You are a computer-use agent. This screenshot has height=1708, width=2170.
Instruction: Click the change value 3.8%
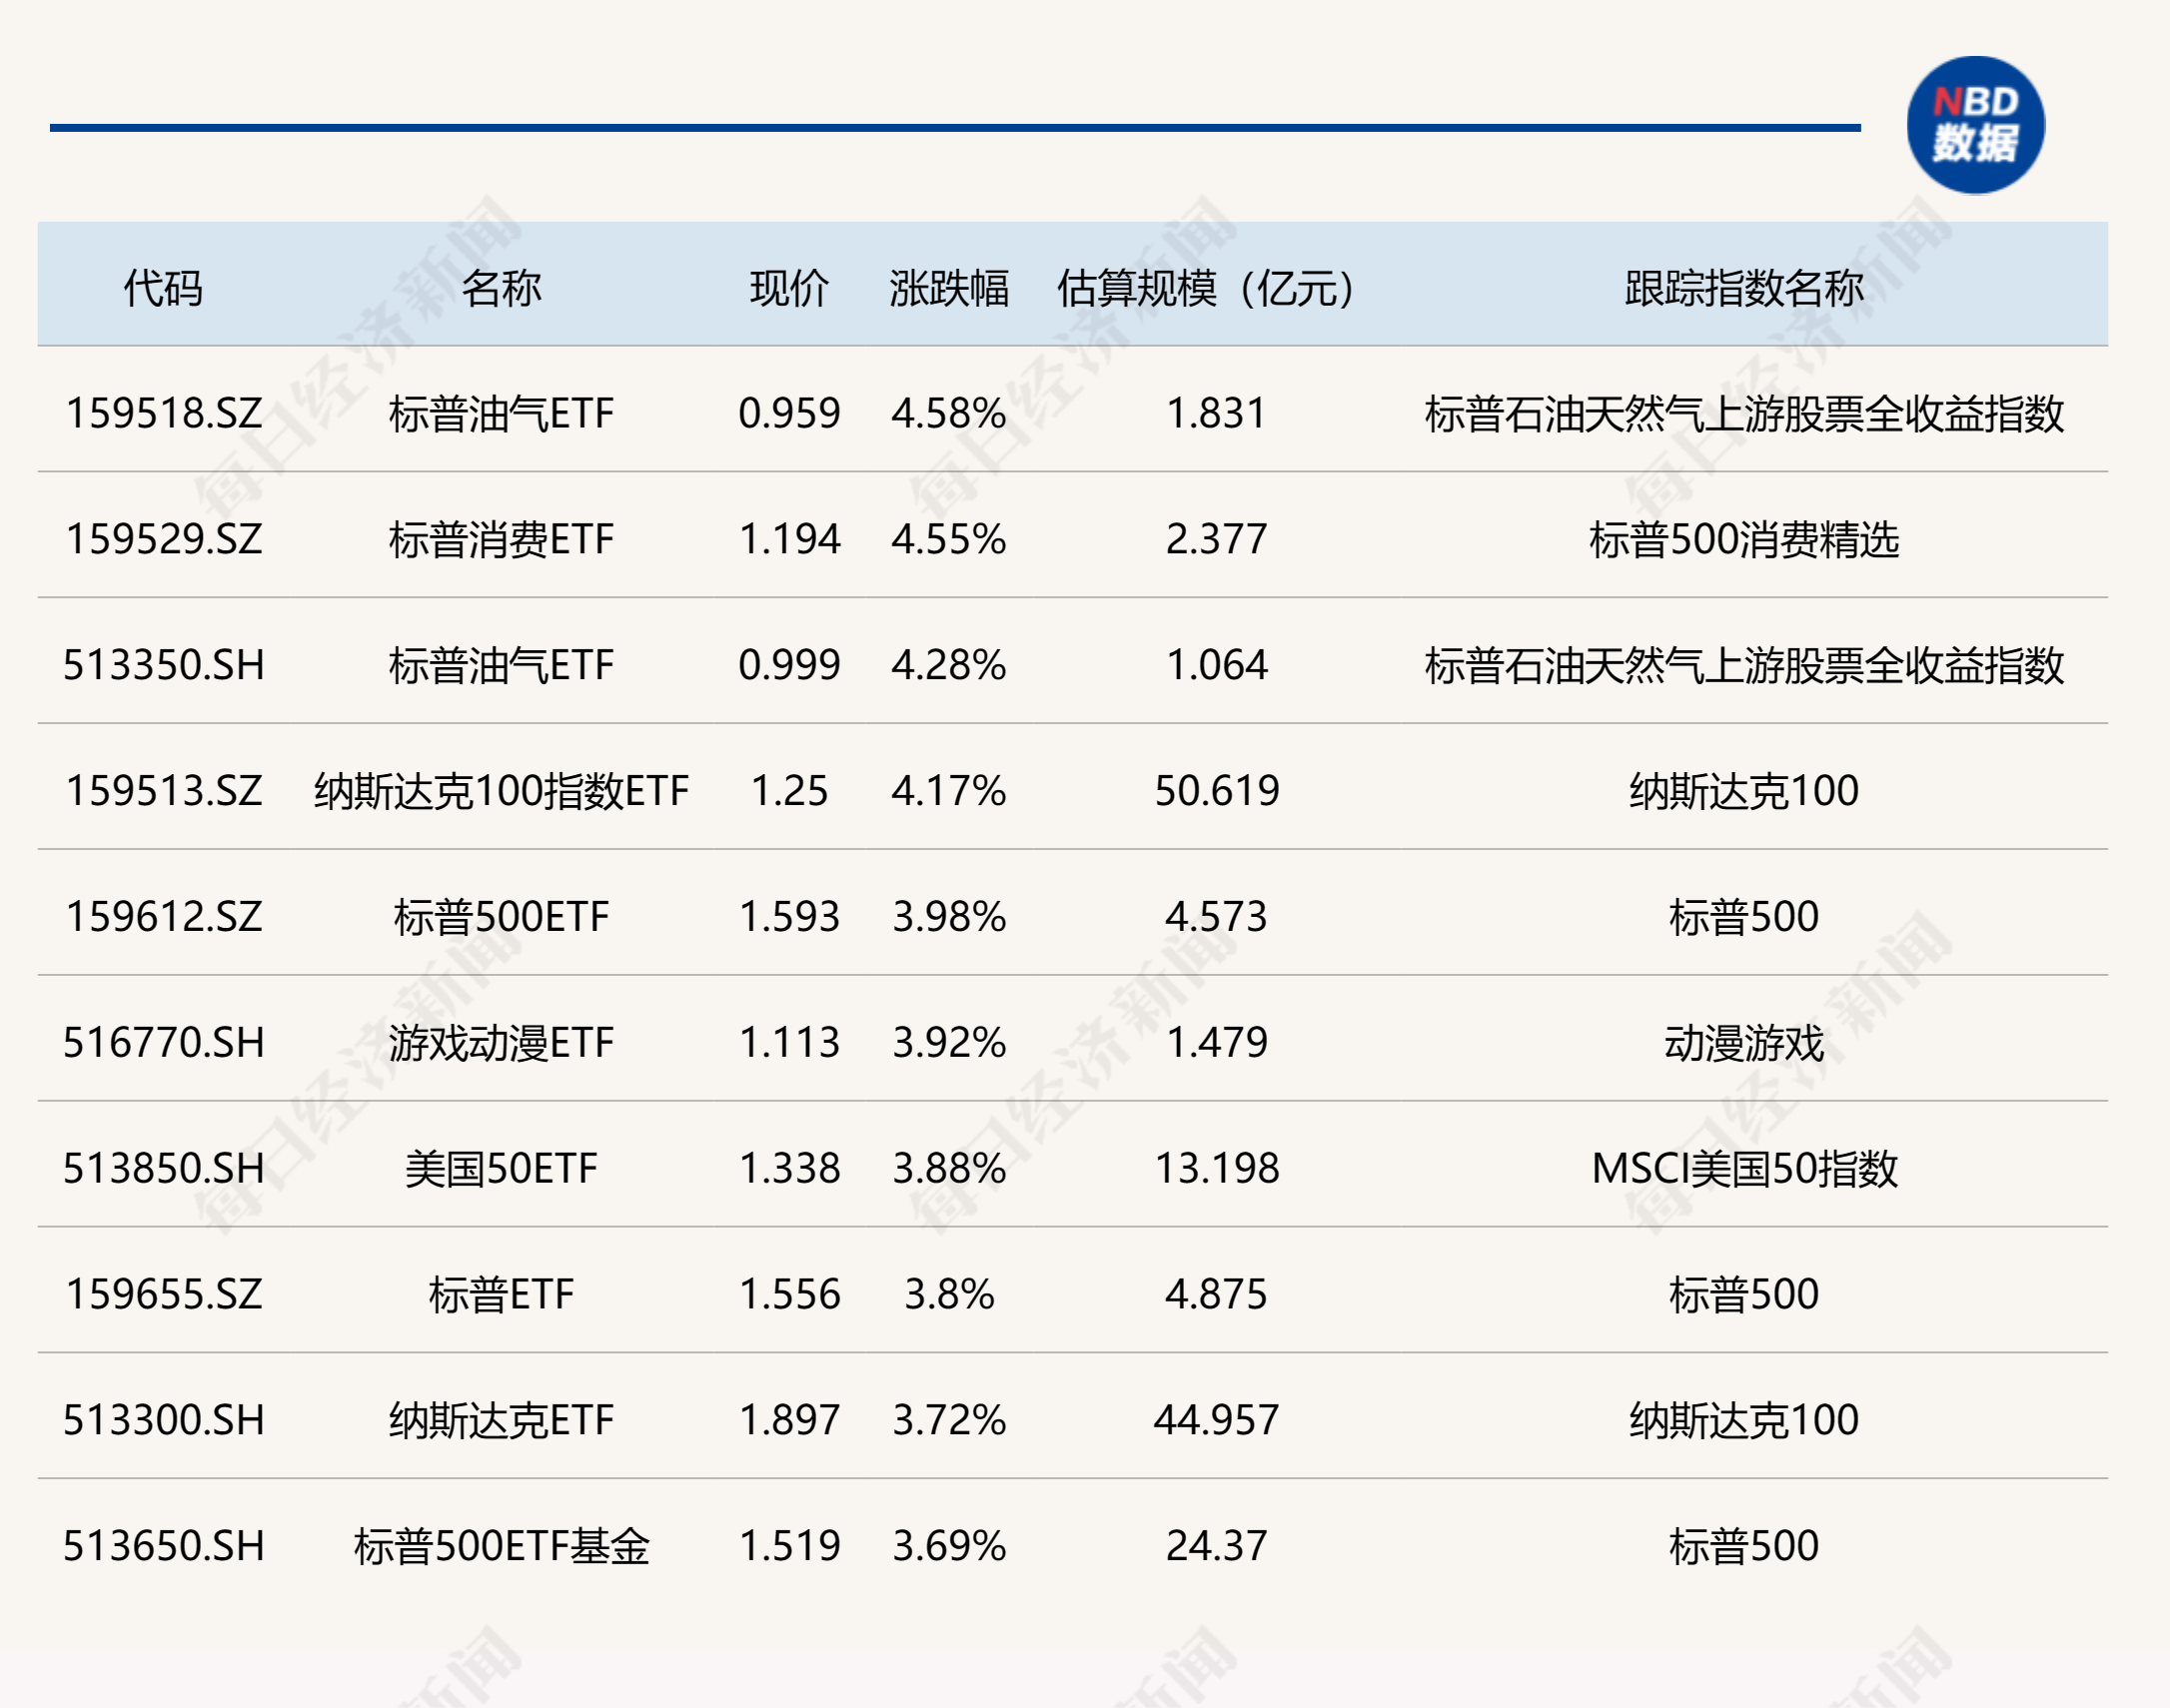(x=949, y=1294)
